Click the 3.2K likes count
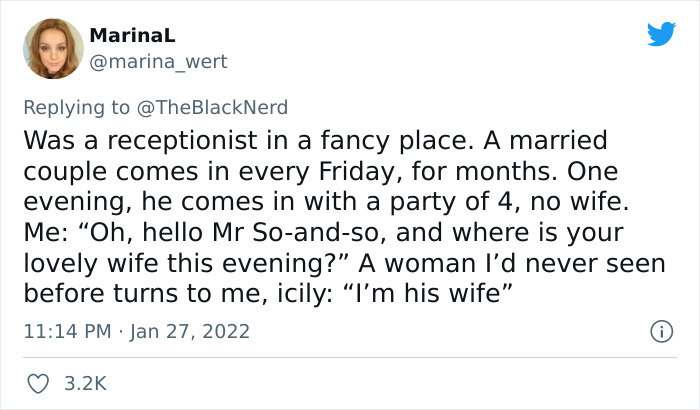The height and width of the screenshot is (410, 700). coord(86,383)
